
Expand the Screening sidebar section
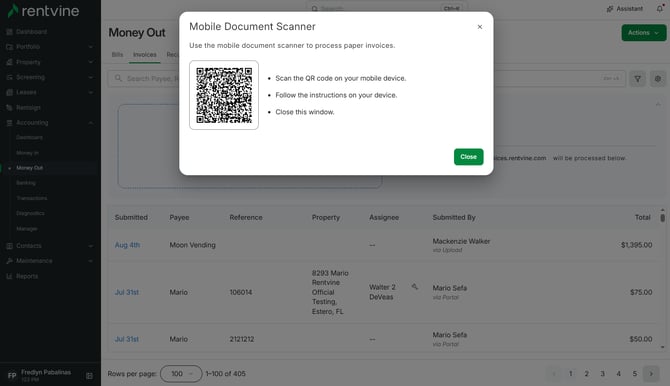point(50,77)
